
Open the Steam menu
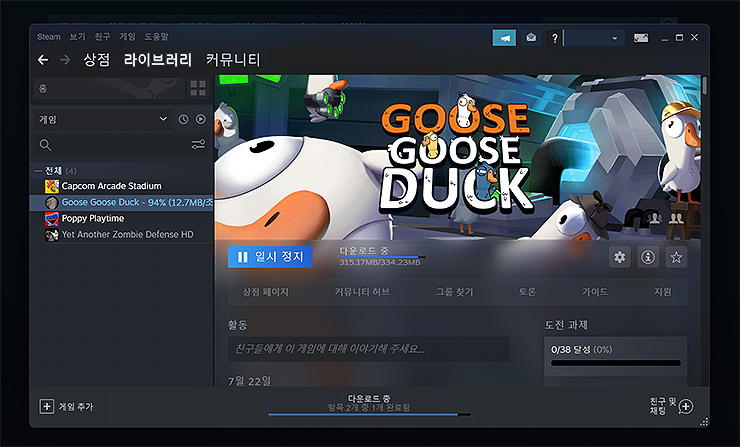(x=49, y=37)
